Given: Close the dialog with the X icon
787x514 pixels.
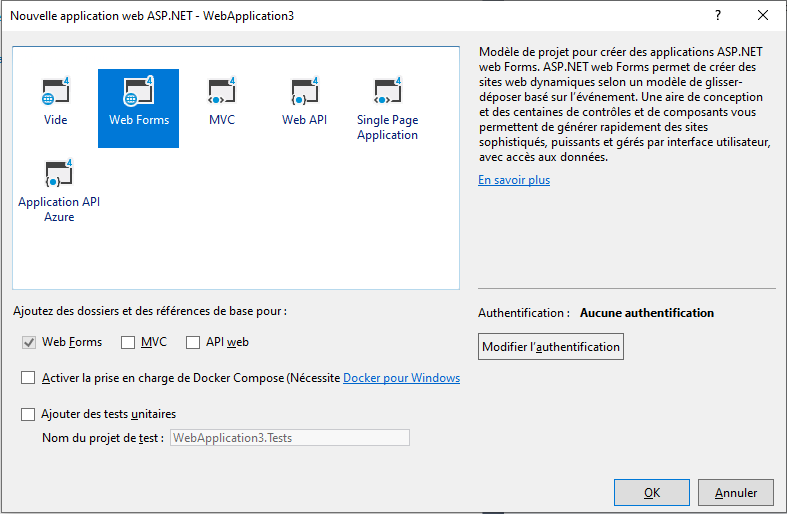Looking at the screenshot, I should [763, 16].
